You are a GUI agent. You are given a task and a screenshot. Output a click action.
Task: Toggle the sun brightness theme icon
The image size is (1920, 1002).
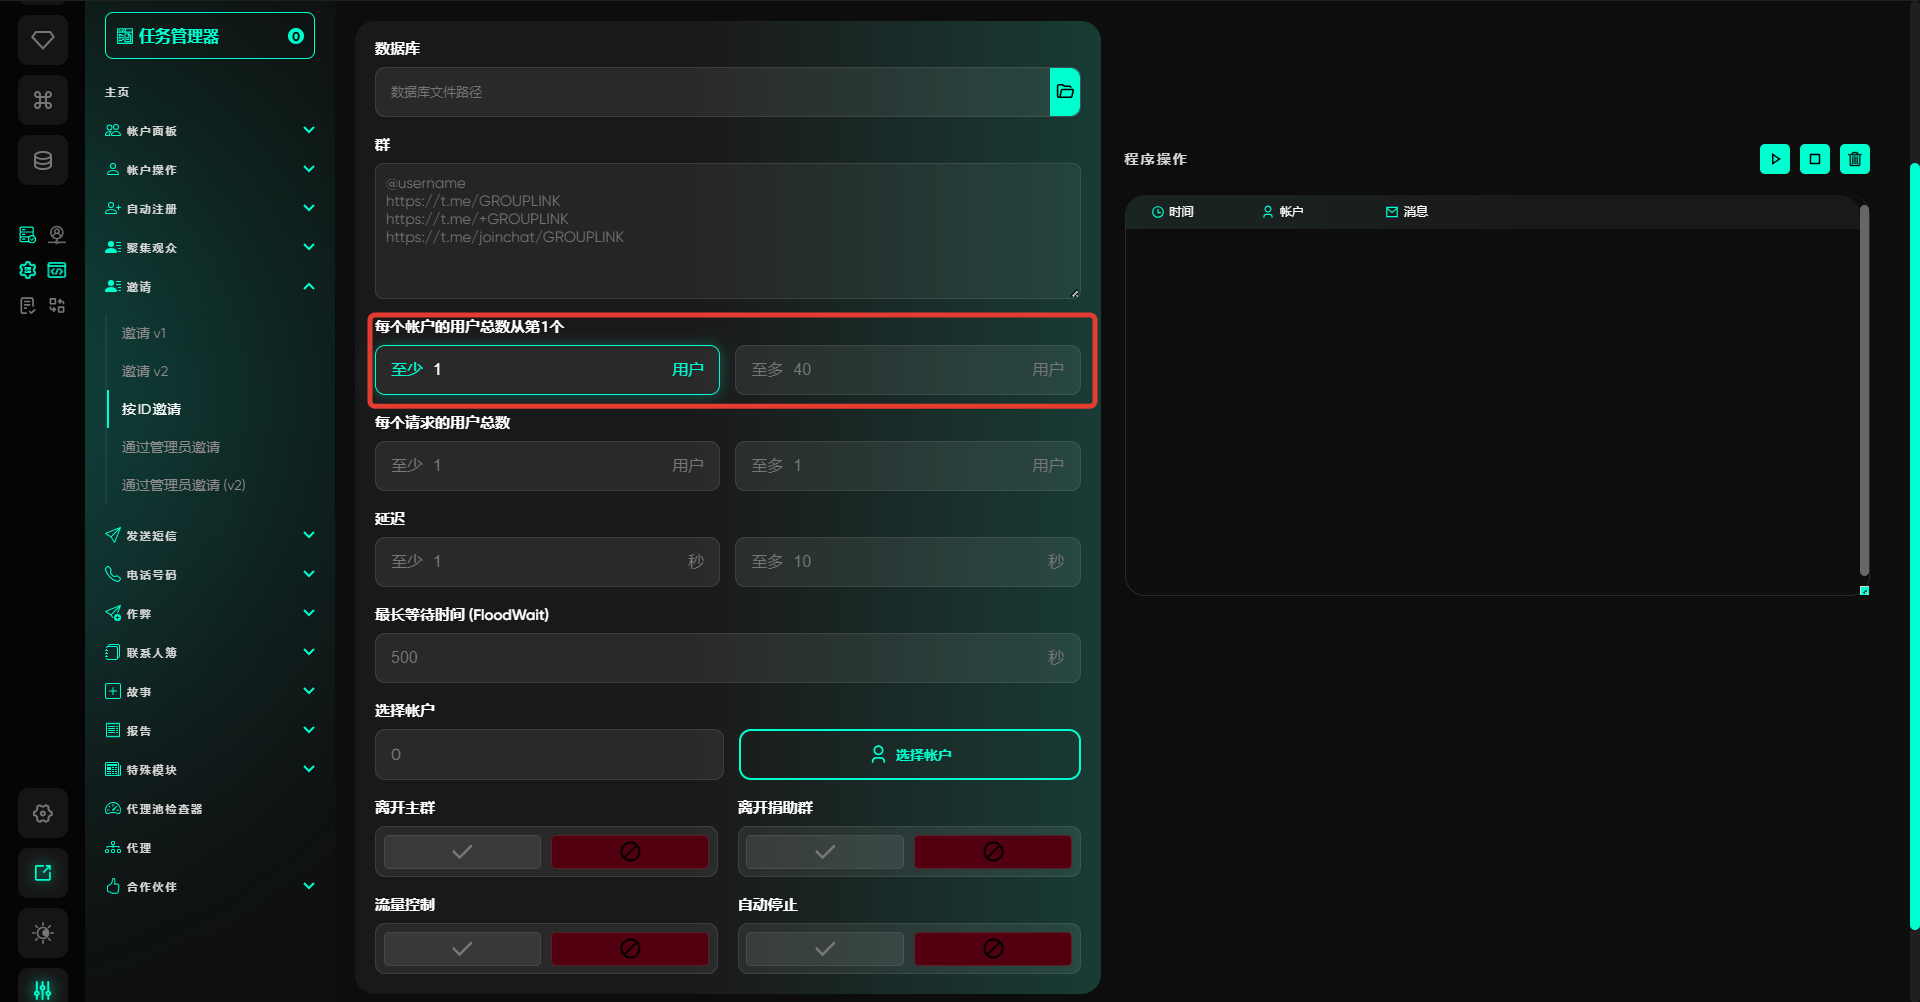(43, 933)
